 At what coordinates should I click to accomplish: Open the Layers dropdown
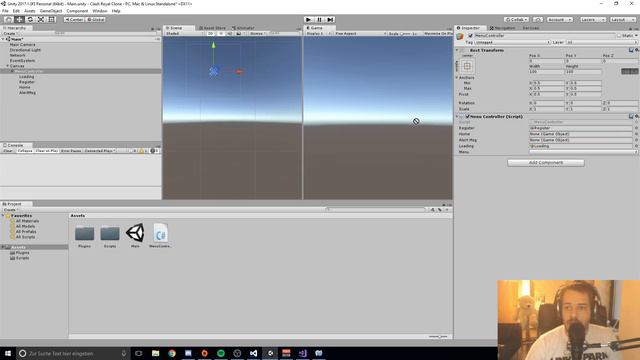pos(593,20)
